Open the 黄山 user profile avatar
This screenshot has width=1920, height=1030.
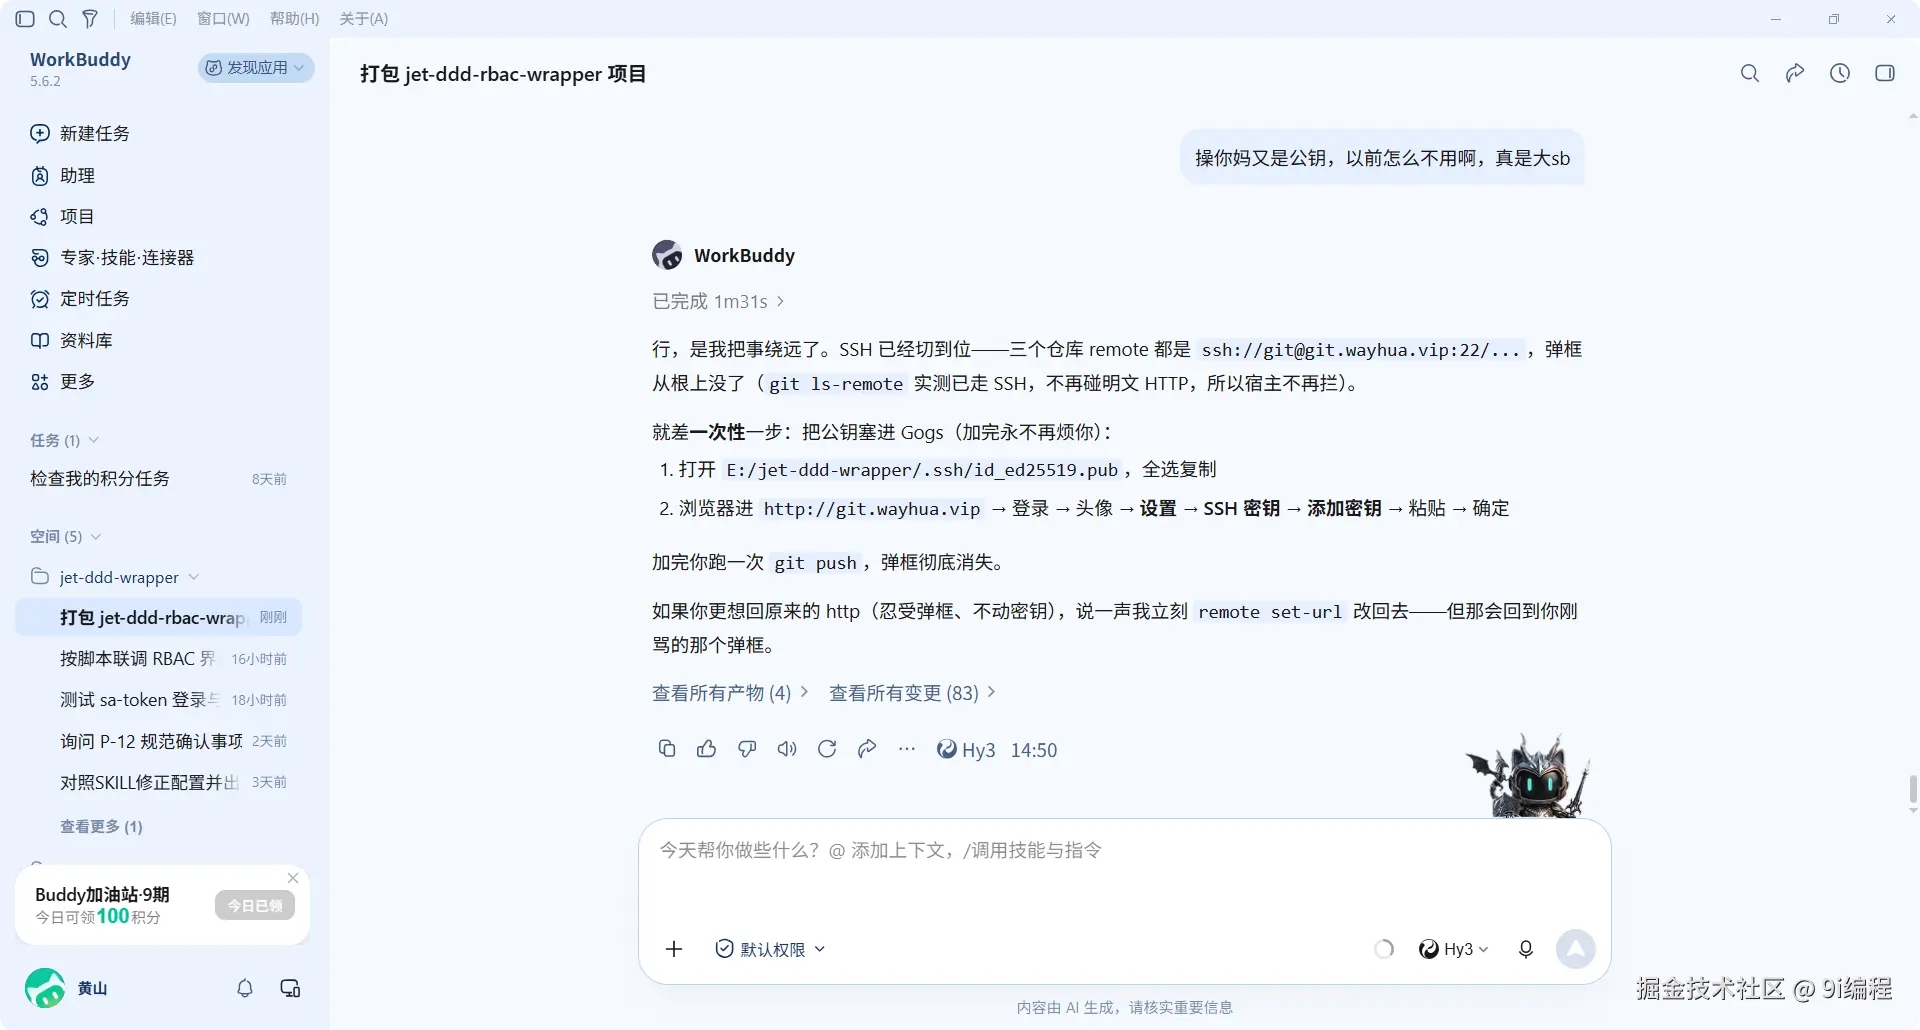click(x=45, y=988)
